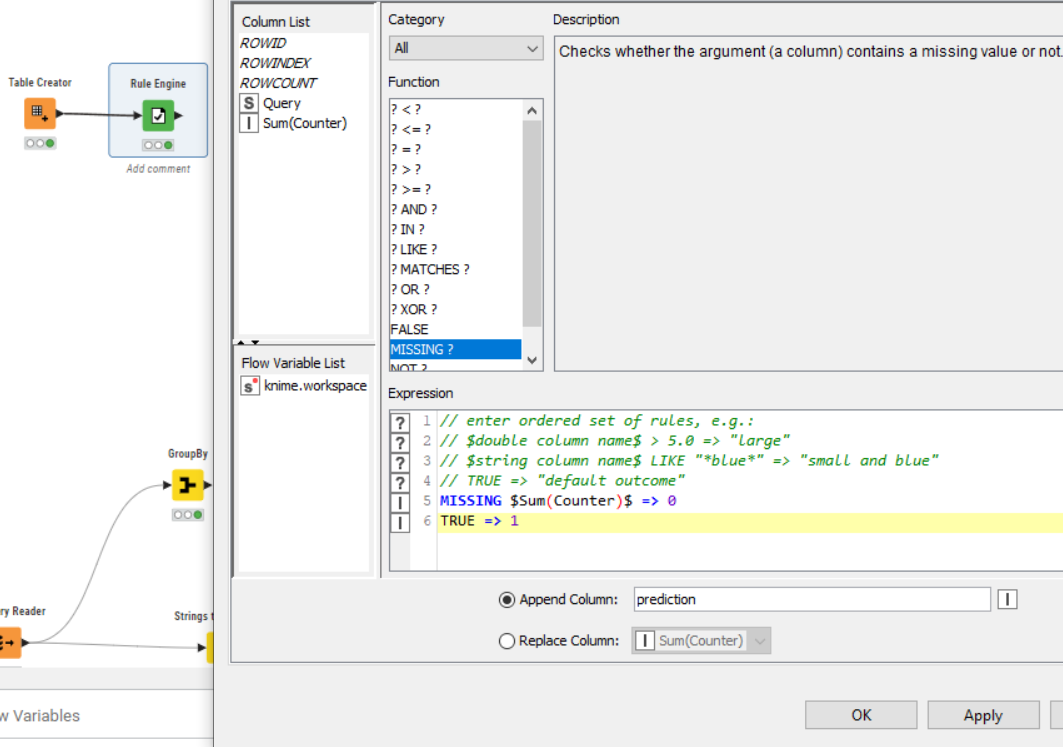Click the GroupBy node status lights
The height and width of the screenshot is (747, 1063).
pos(188,514)
